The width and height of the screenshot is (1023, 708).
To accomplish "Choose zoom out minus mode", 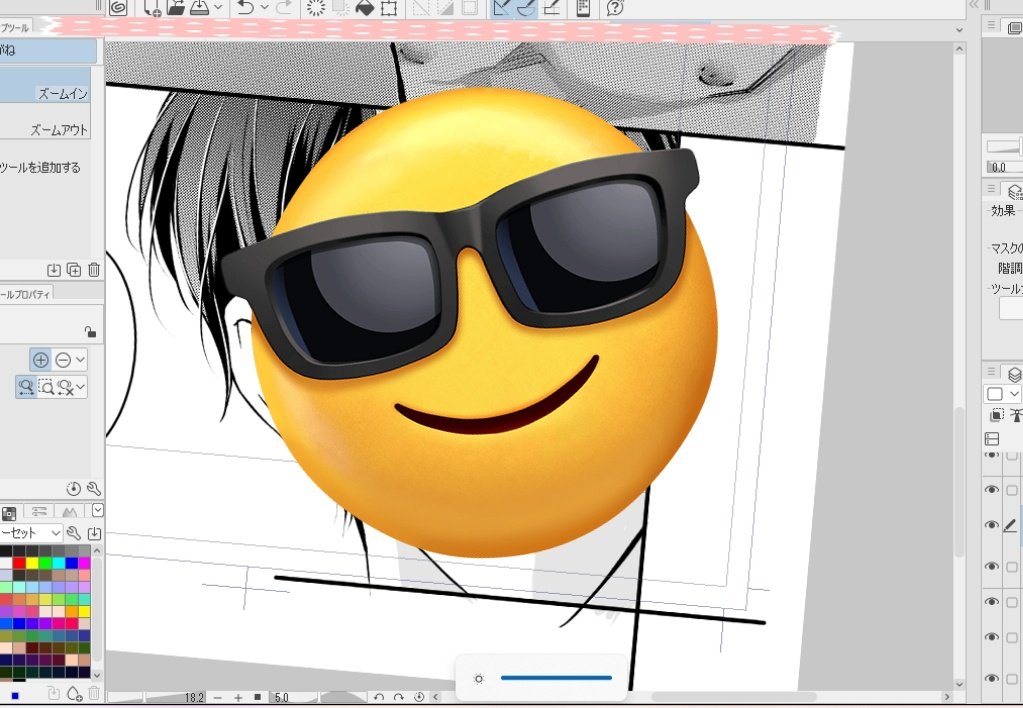I will 63,360.
